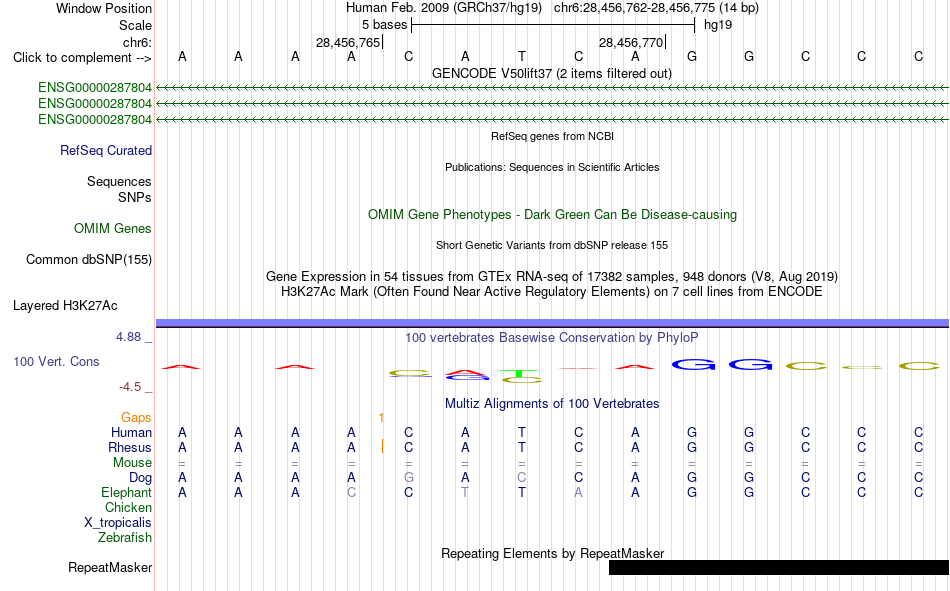950x591 pixels.
Task: Open Multiz Alignments of 100 Vertebrates title
Action: click(552, 404)
